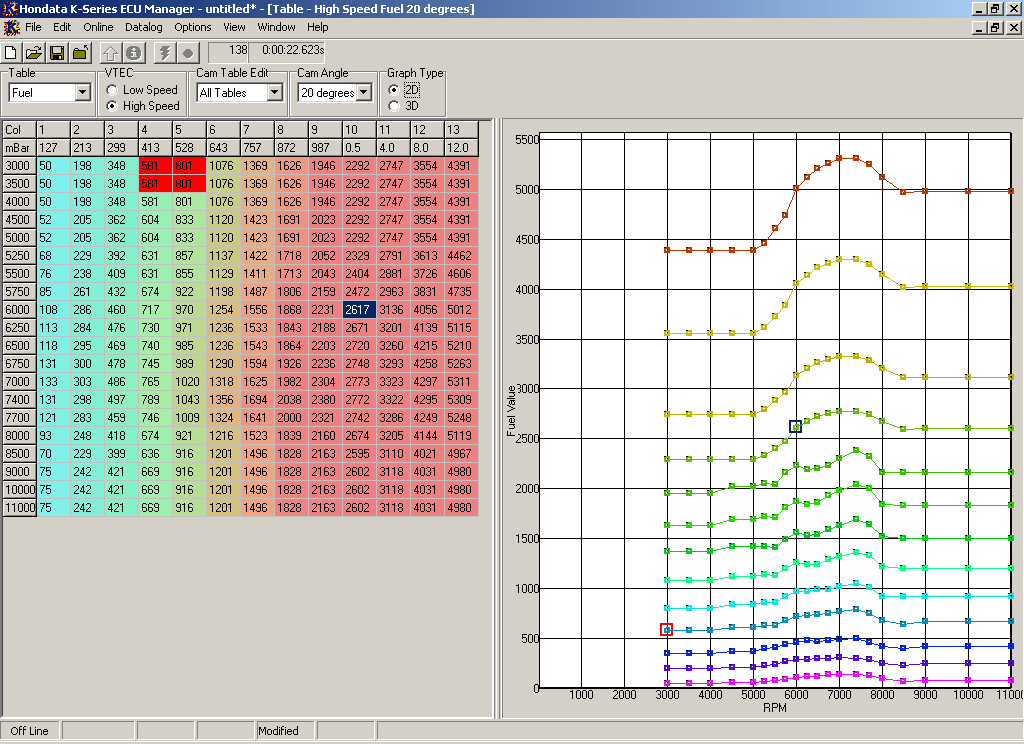Click the document icon beside File menu

tap(11, 27)
